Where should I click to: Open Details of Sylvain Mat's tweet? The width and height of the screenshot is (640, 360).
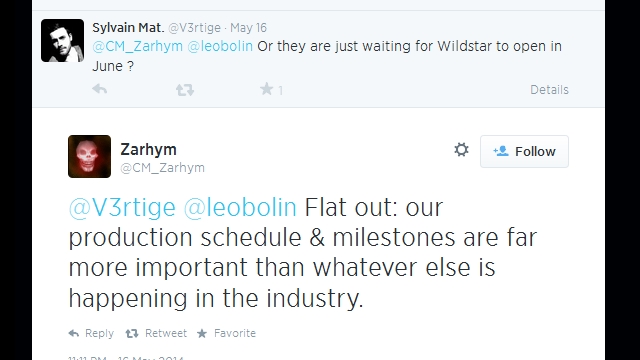click(x=549, y=90)
